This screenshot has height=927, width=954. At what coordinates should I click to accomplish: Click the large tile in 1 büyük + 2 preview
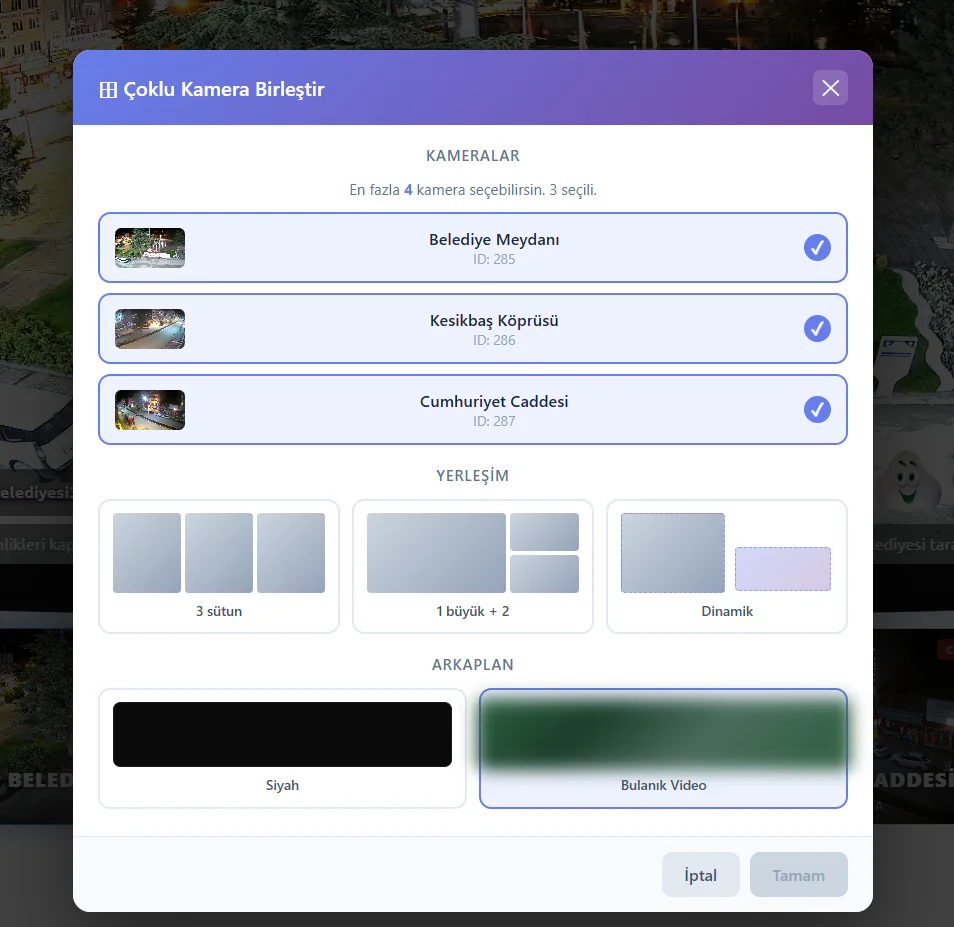(x=436, y=552)
